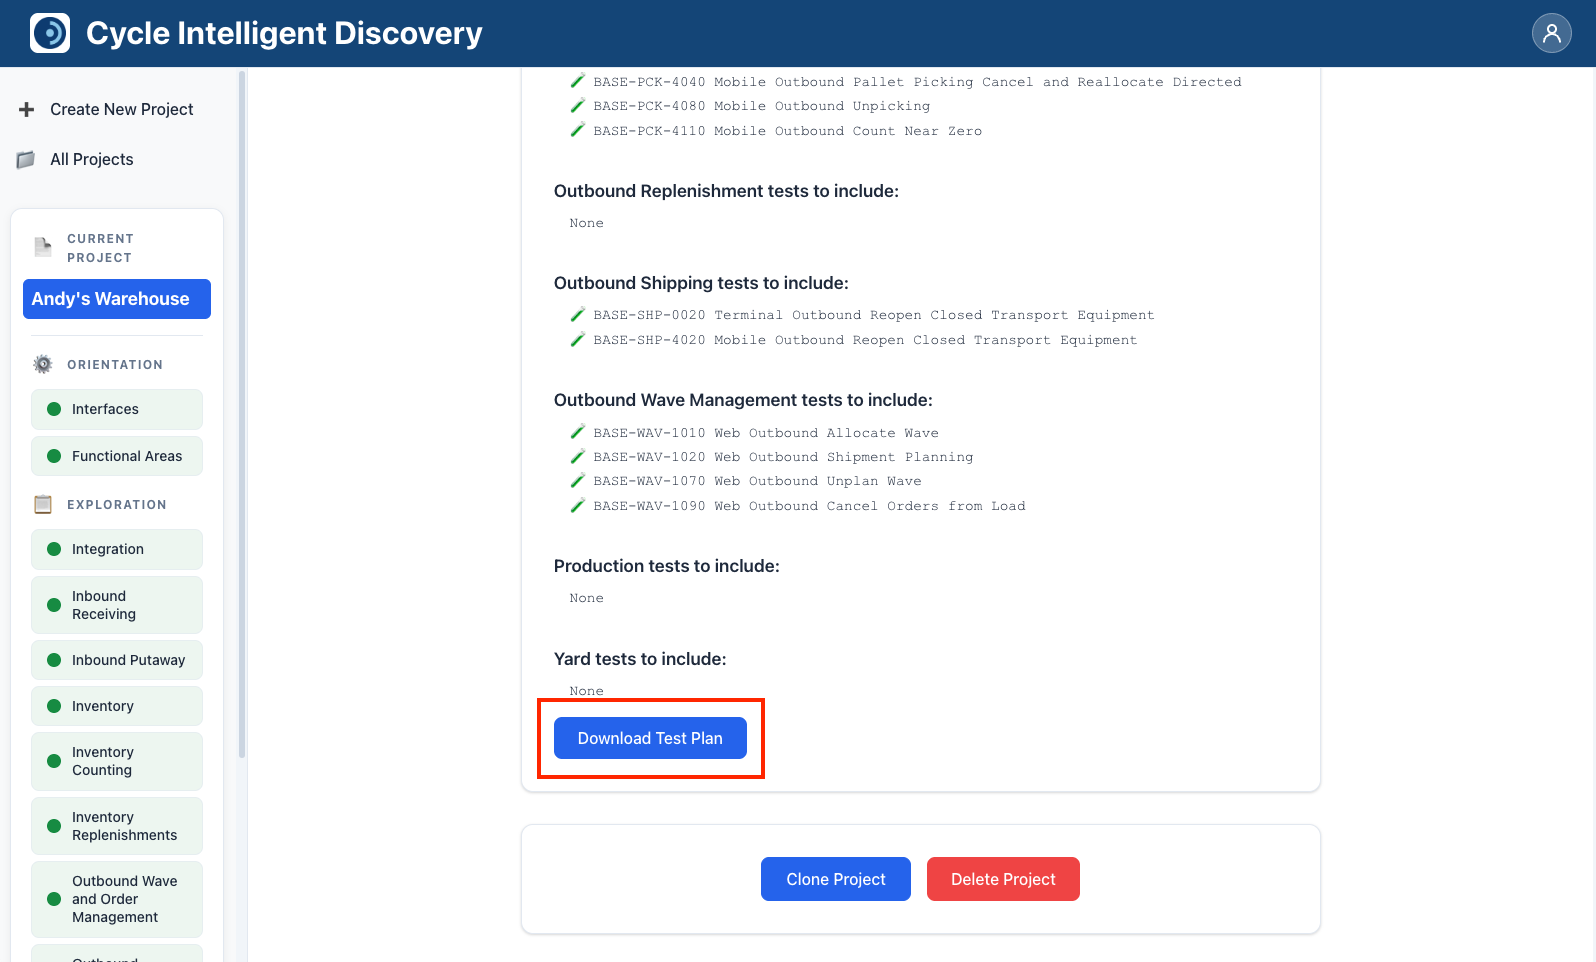
Task: Select Andy's Warehouse current project
Action: [x=116, y=299]
